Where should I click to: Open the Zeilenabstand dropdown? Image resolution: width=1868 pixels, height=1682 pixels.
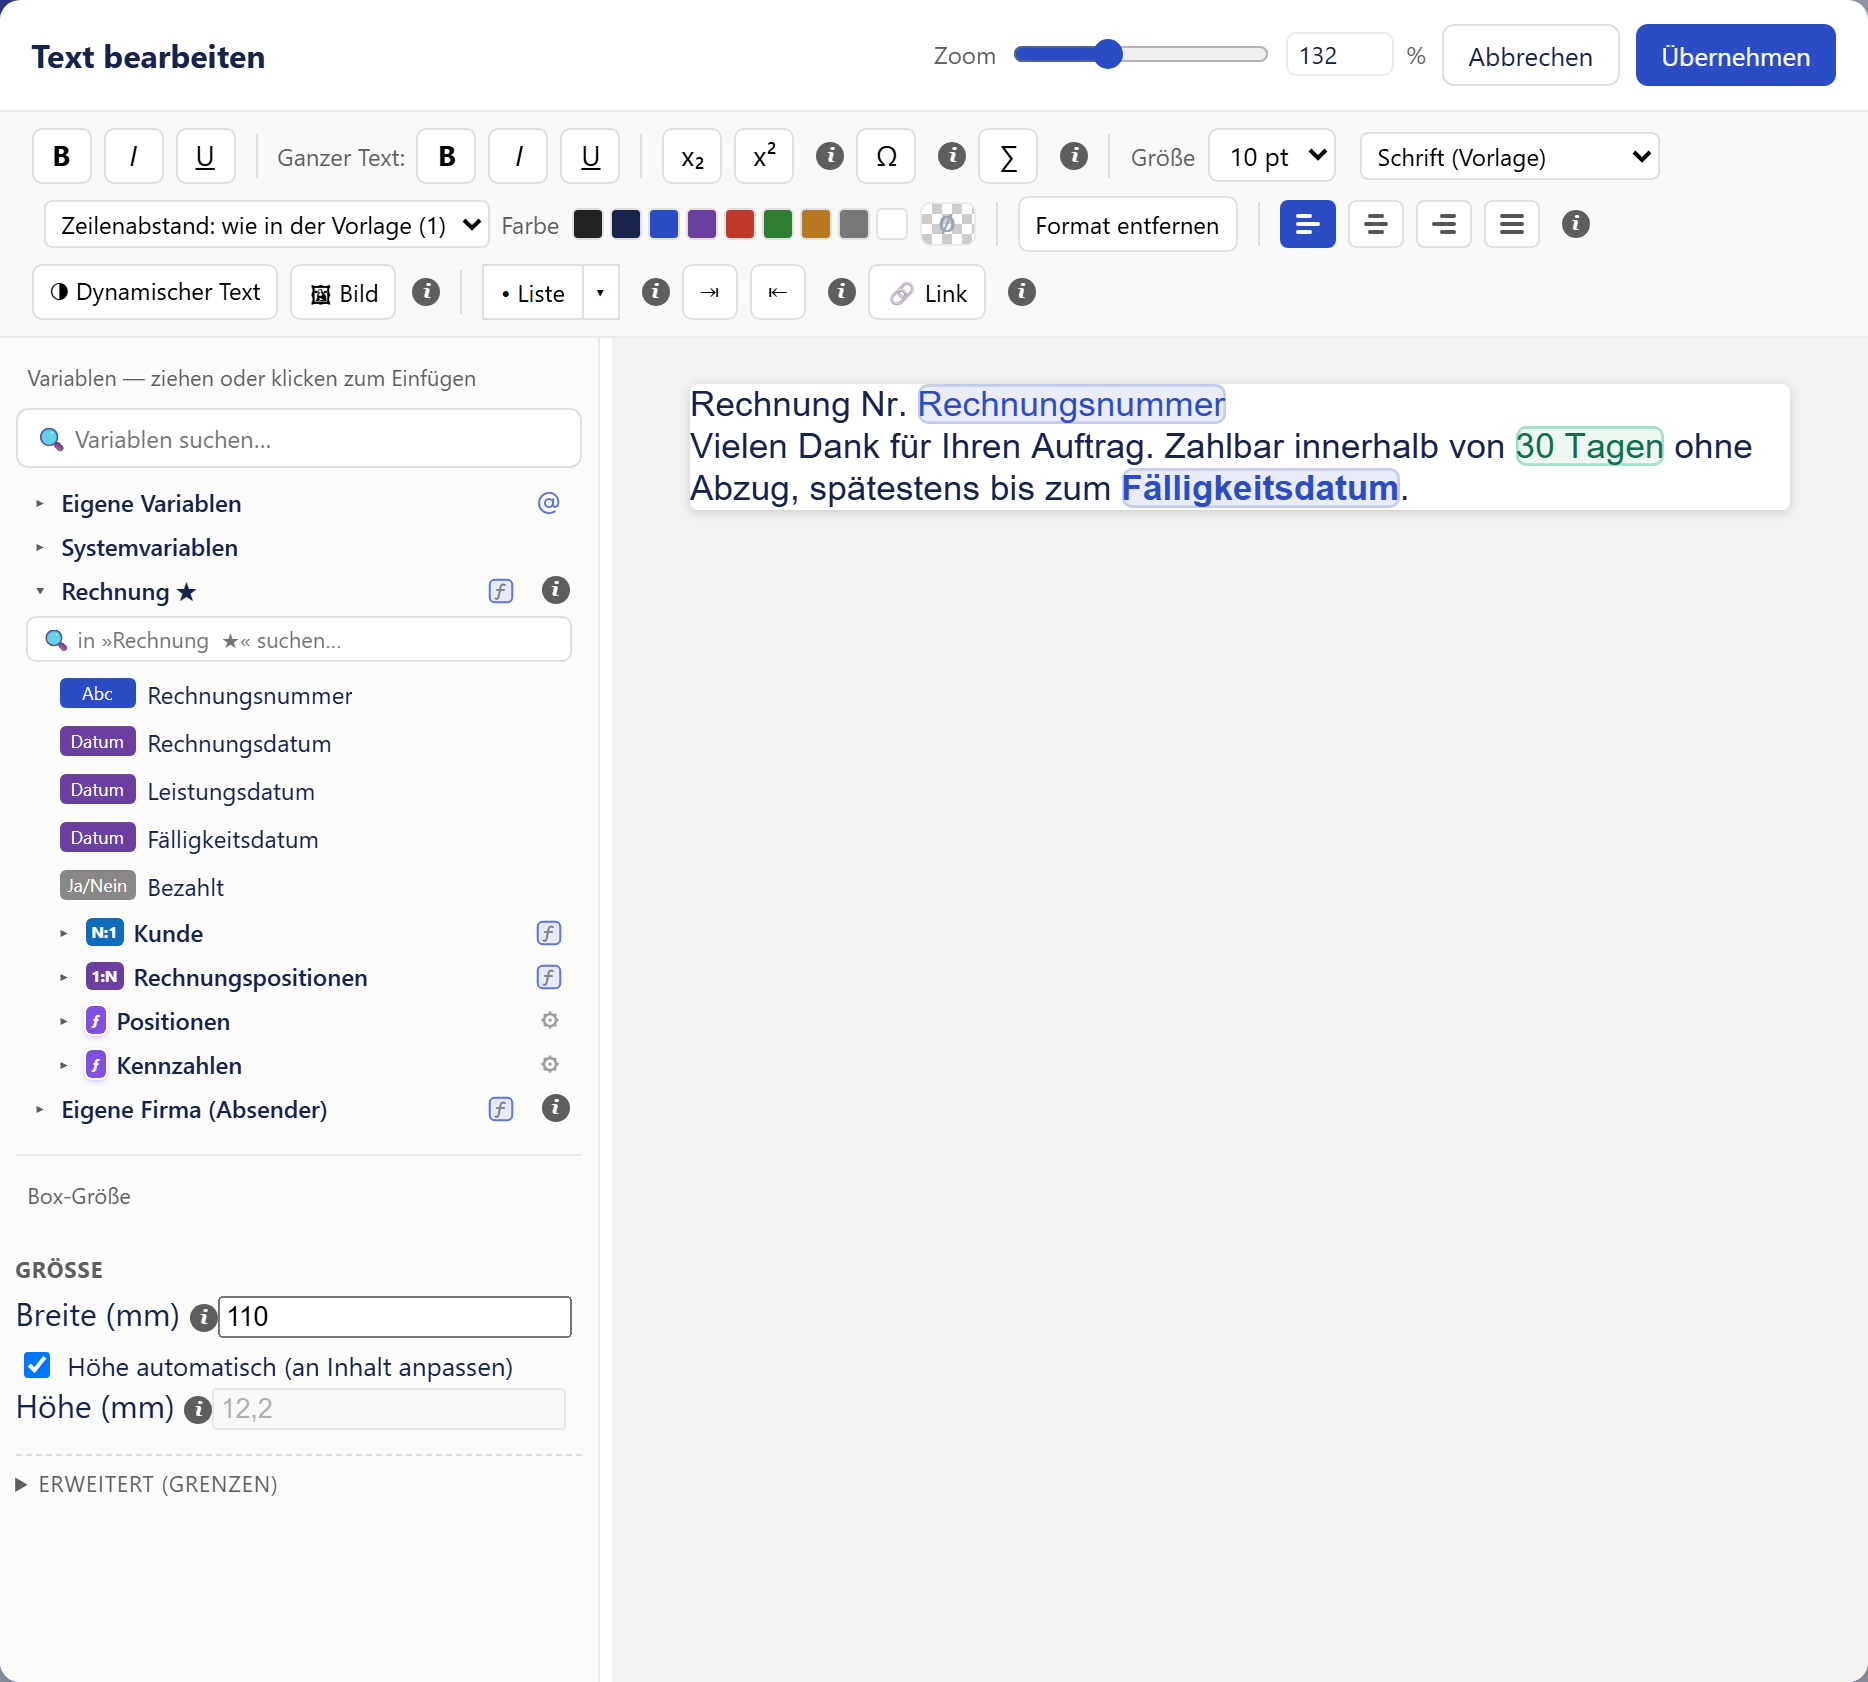(x=267, y=225)
